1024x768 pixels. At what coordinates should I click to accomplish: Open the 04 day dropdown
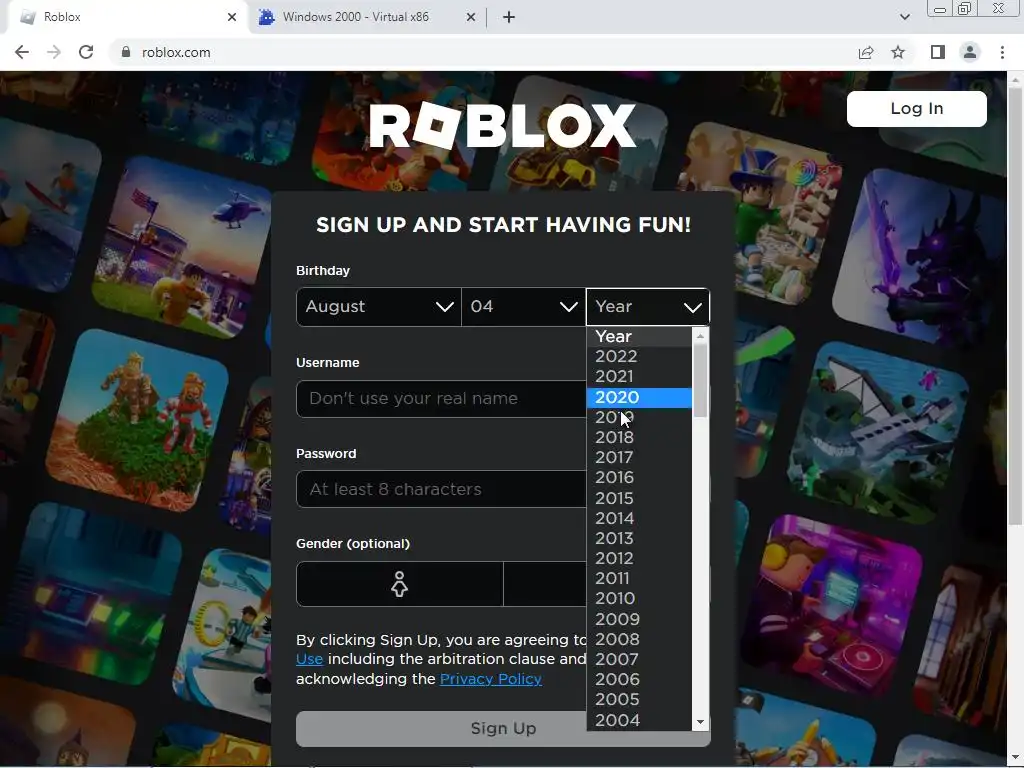click(x=523, y=306)
